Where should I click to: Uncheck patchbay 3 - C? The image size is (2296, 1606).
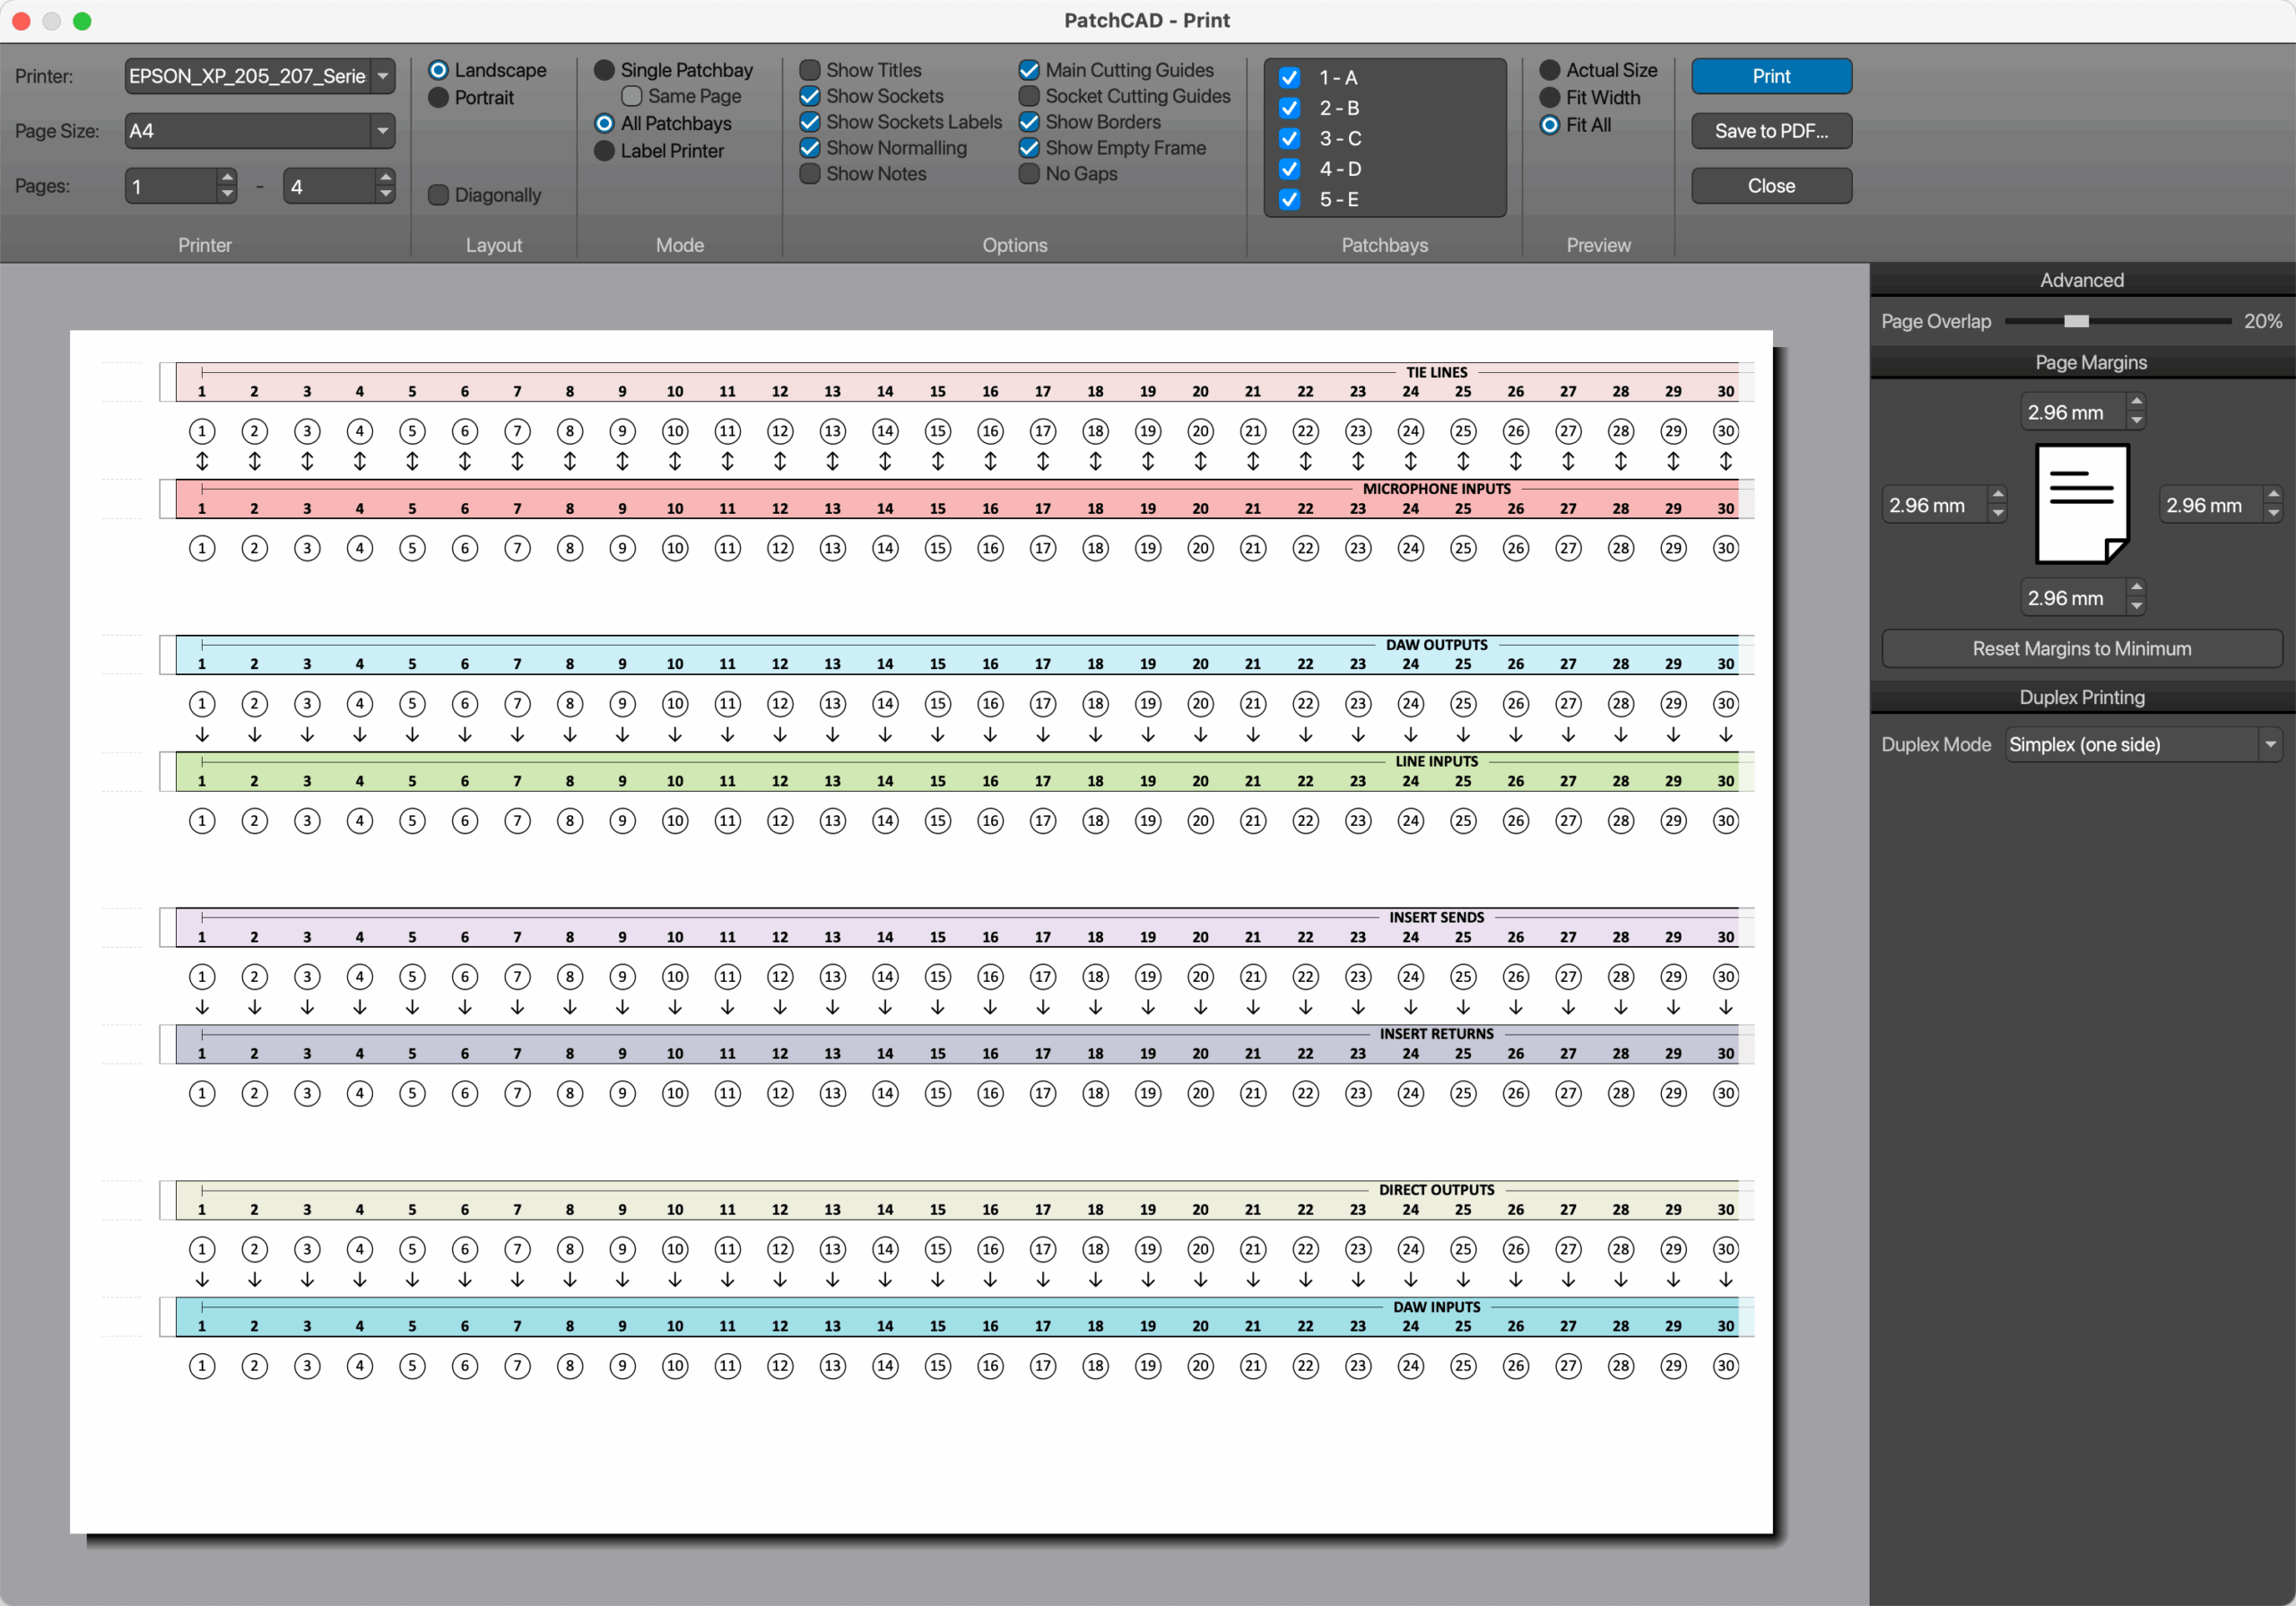1290,138
